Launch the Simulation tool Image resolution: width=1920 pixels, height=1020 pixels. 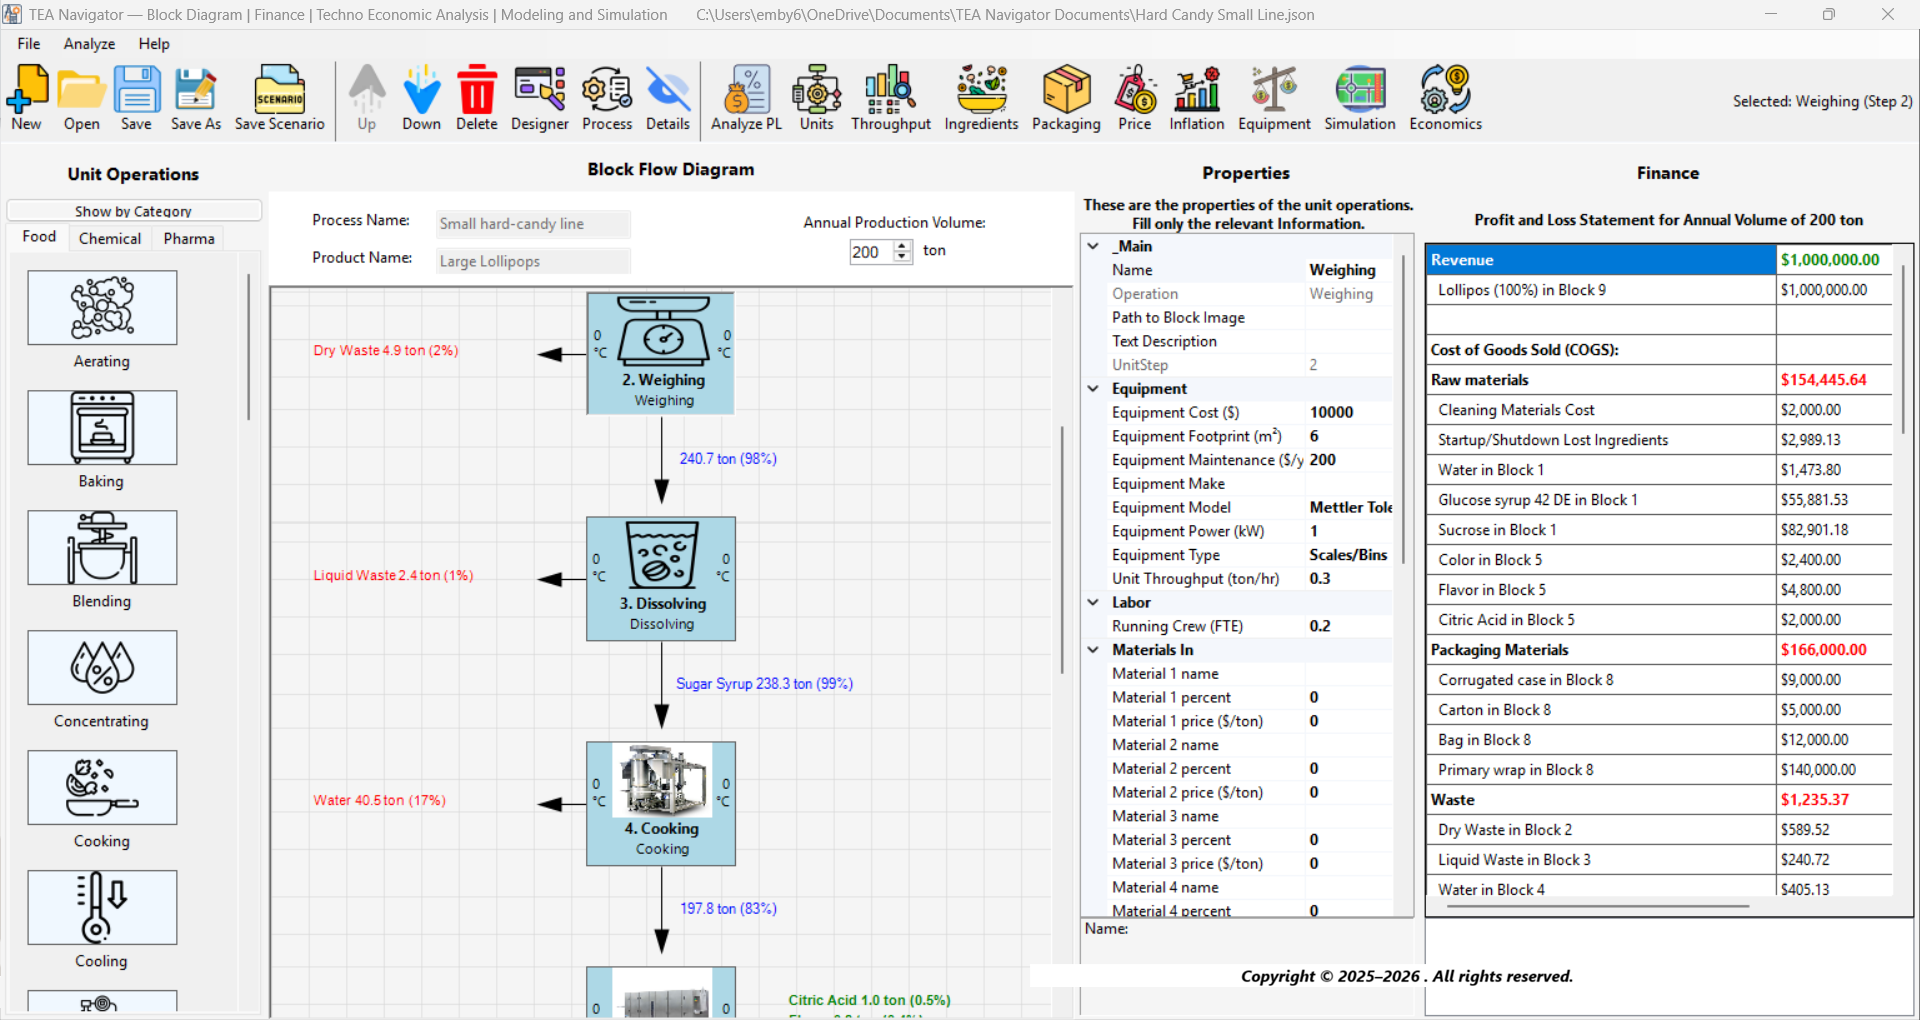[x=1358, y=97]
